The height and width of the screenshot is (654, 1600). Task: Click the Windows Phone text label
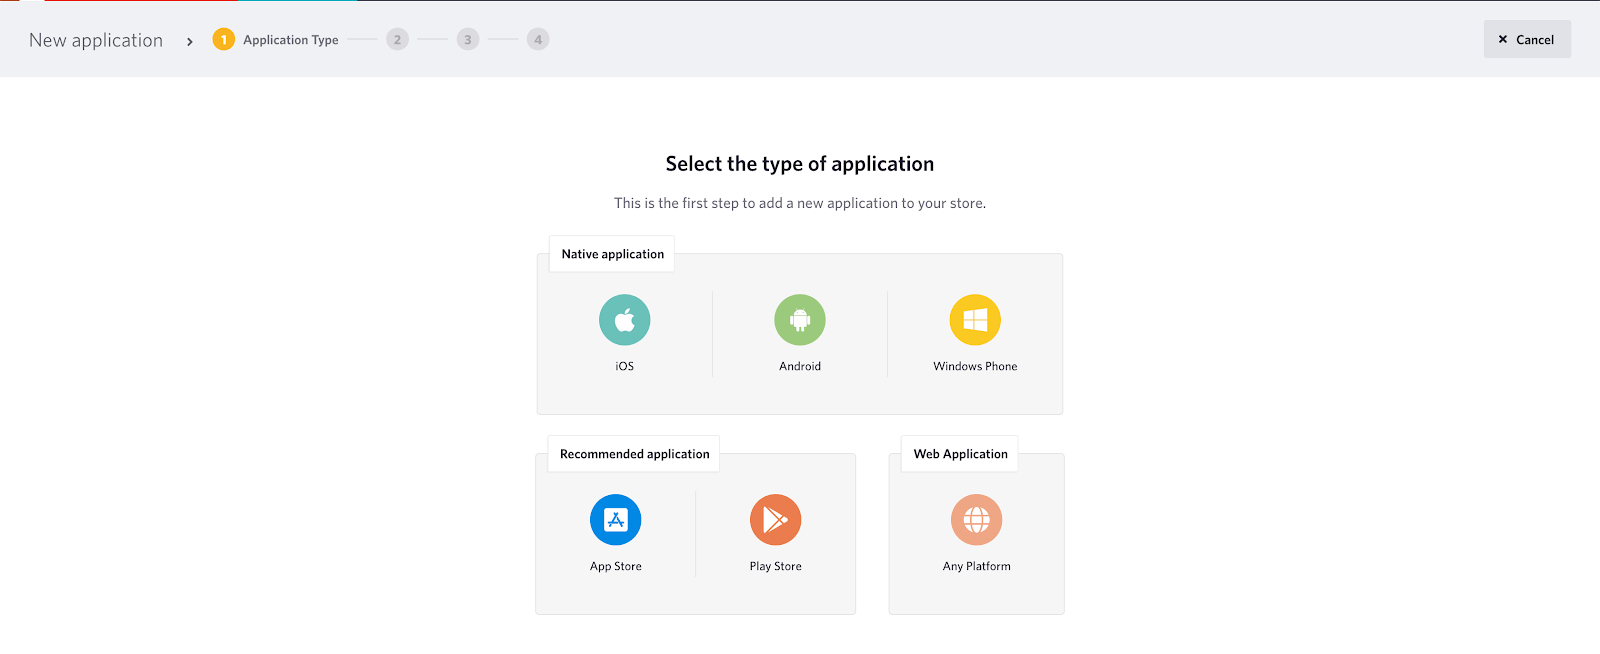[x=975, y=366]
